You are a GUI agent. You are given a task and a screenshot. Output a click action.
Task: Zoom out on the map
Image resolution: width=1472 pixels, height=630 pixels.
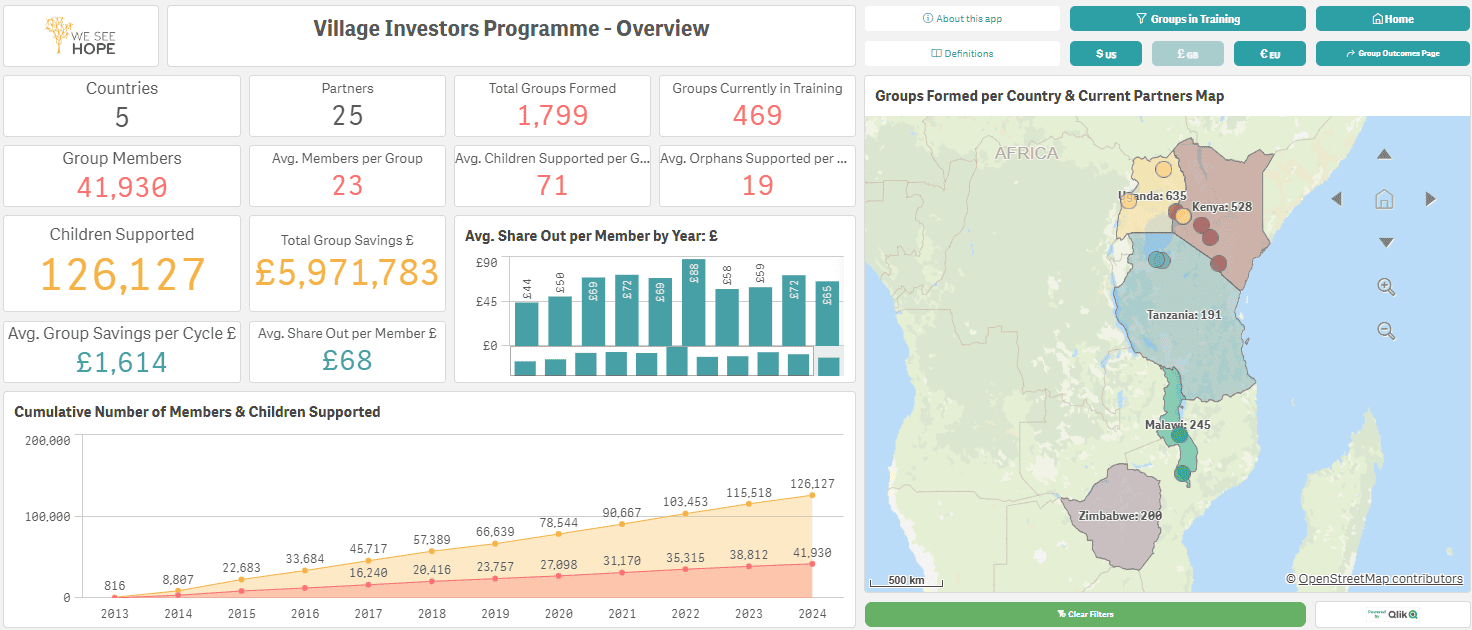point(1386,330)
